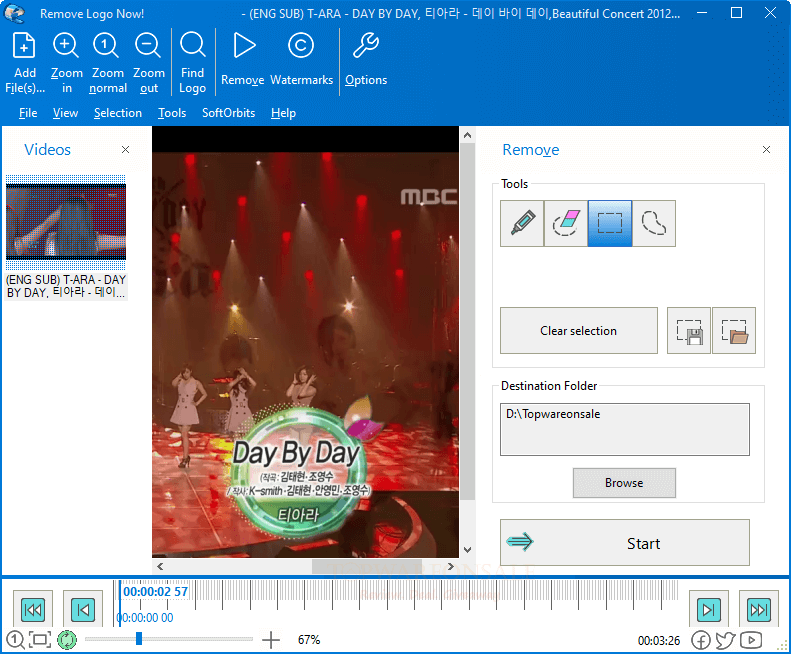
Task: Select the T-ARA Day By Day video thumbnail
Action: tap(66, 222)
